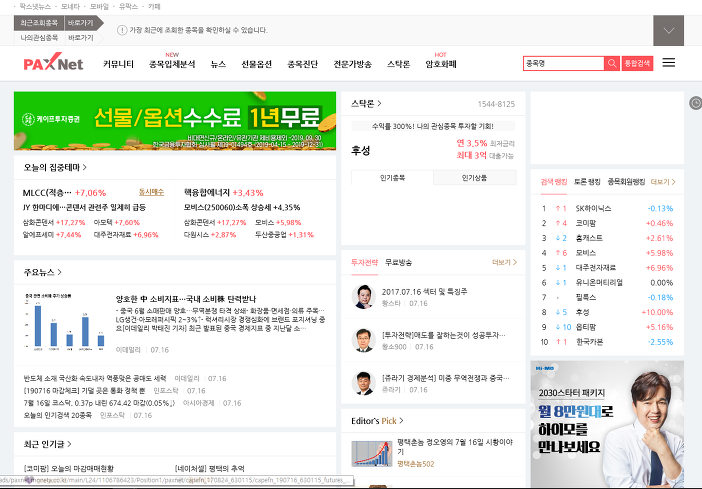Screen dimensions: 702x489
Task: Open the 양호한 中 소비지표 news headline
Action: [x=186, y=299]
